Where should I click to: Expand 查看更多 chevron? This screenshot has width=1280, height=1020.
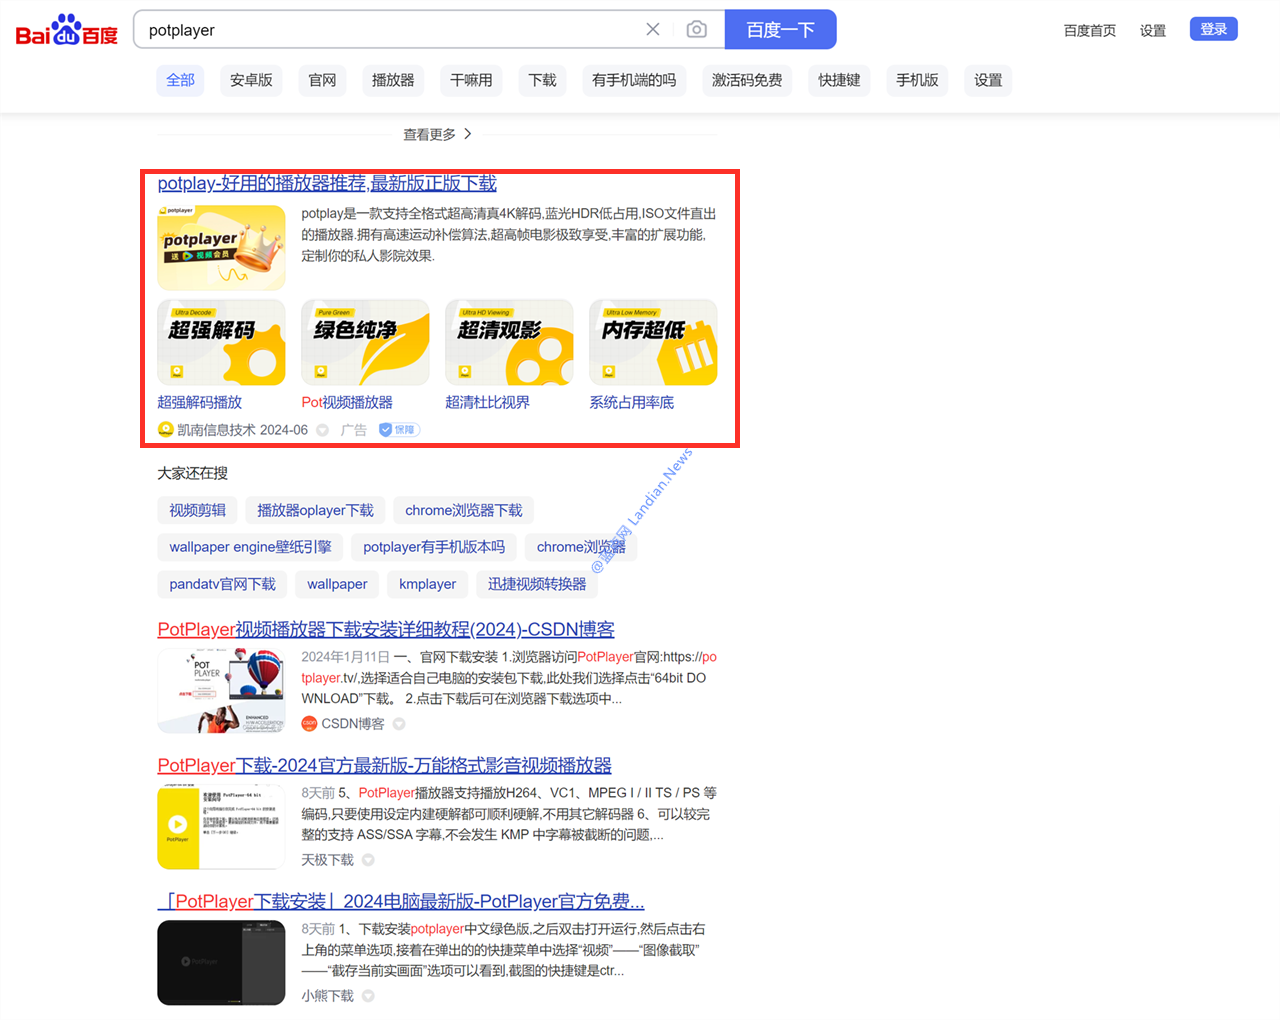(467, 134)
